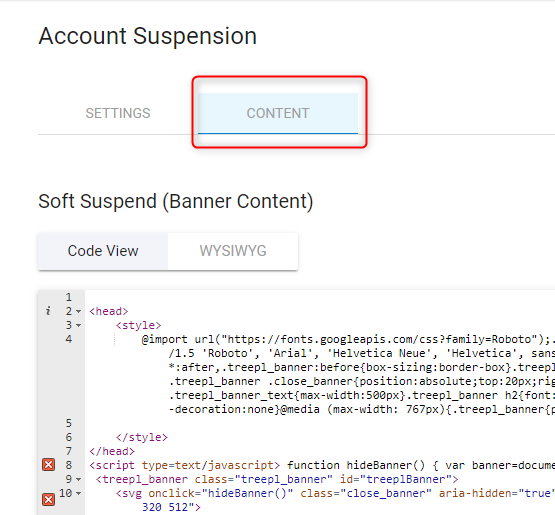Place cursor in the @import url line

348,339
